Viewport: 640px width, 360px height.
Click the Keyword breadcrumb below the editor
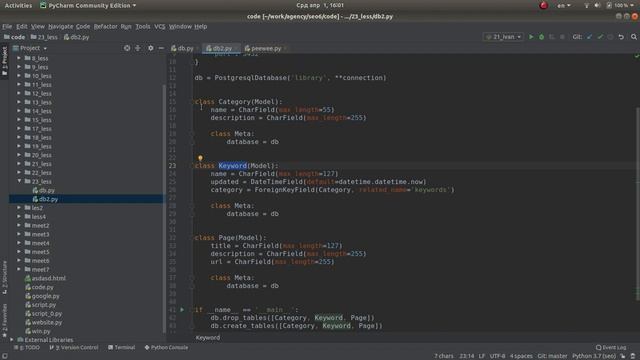coord(208,338)
